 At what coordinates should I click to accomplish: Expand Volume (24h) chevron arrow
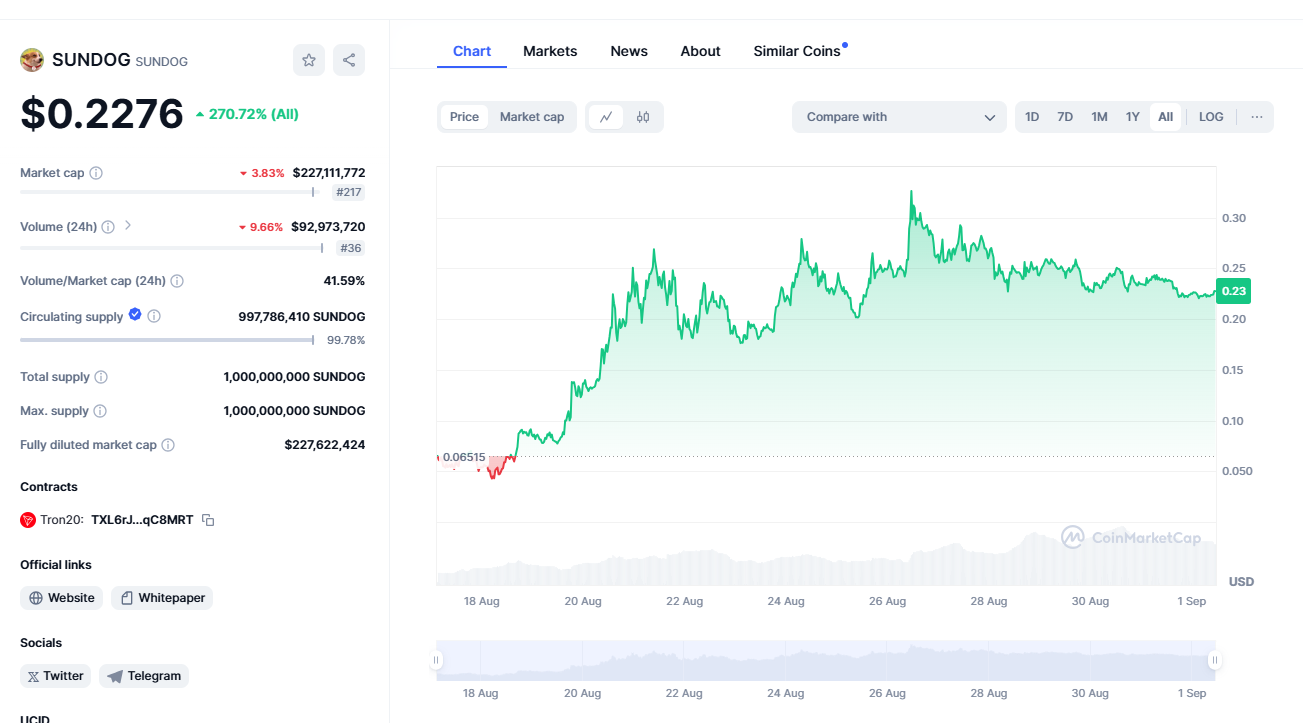coord(128,226)
